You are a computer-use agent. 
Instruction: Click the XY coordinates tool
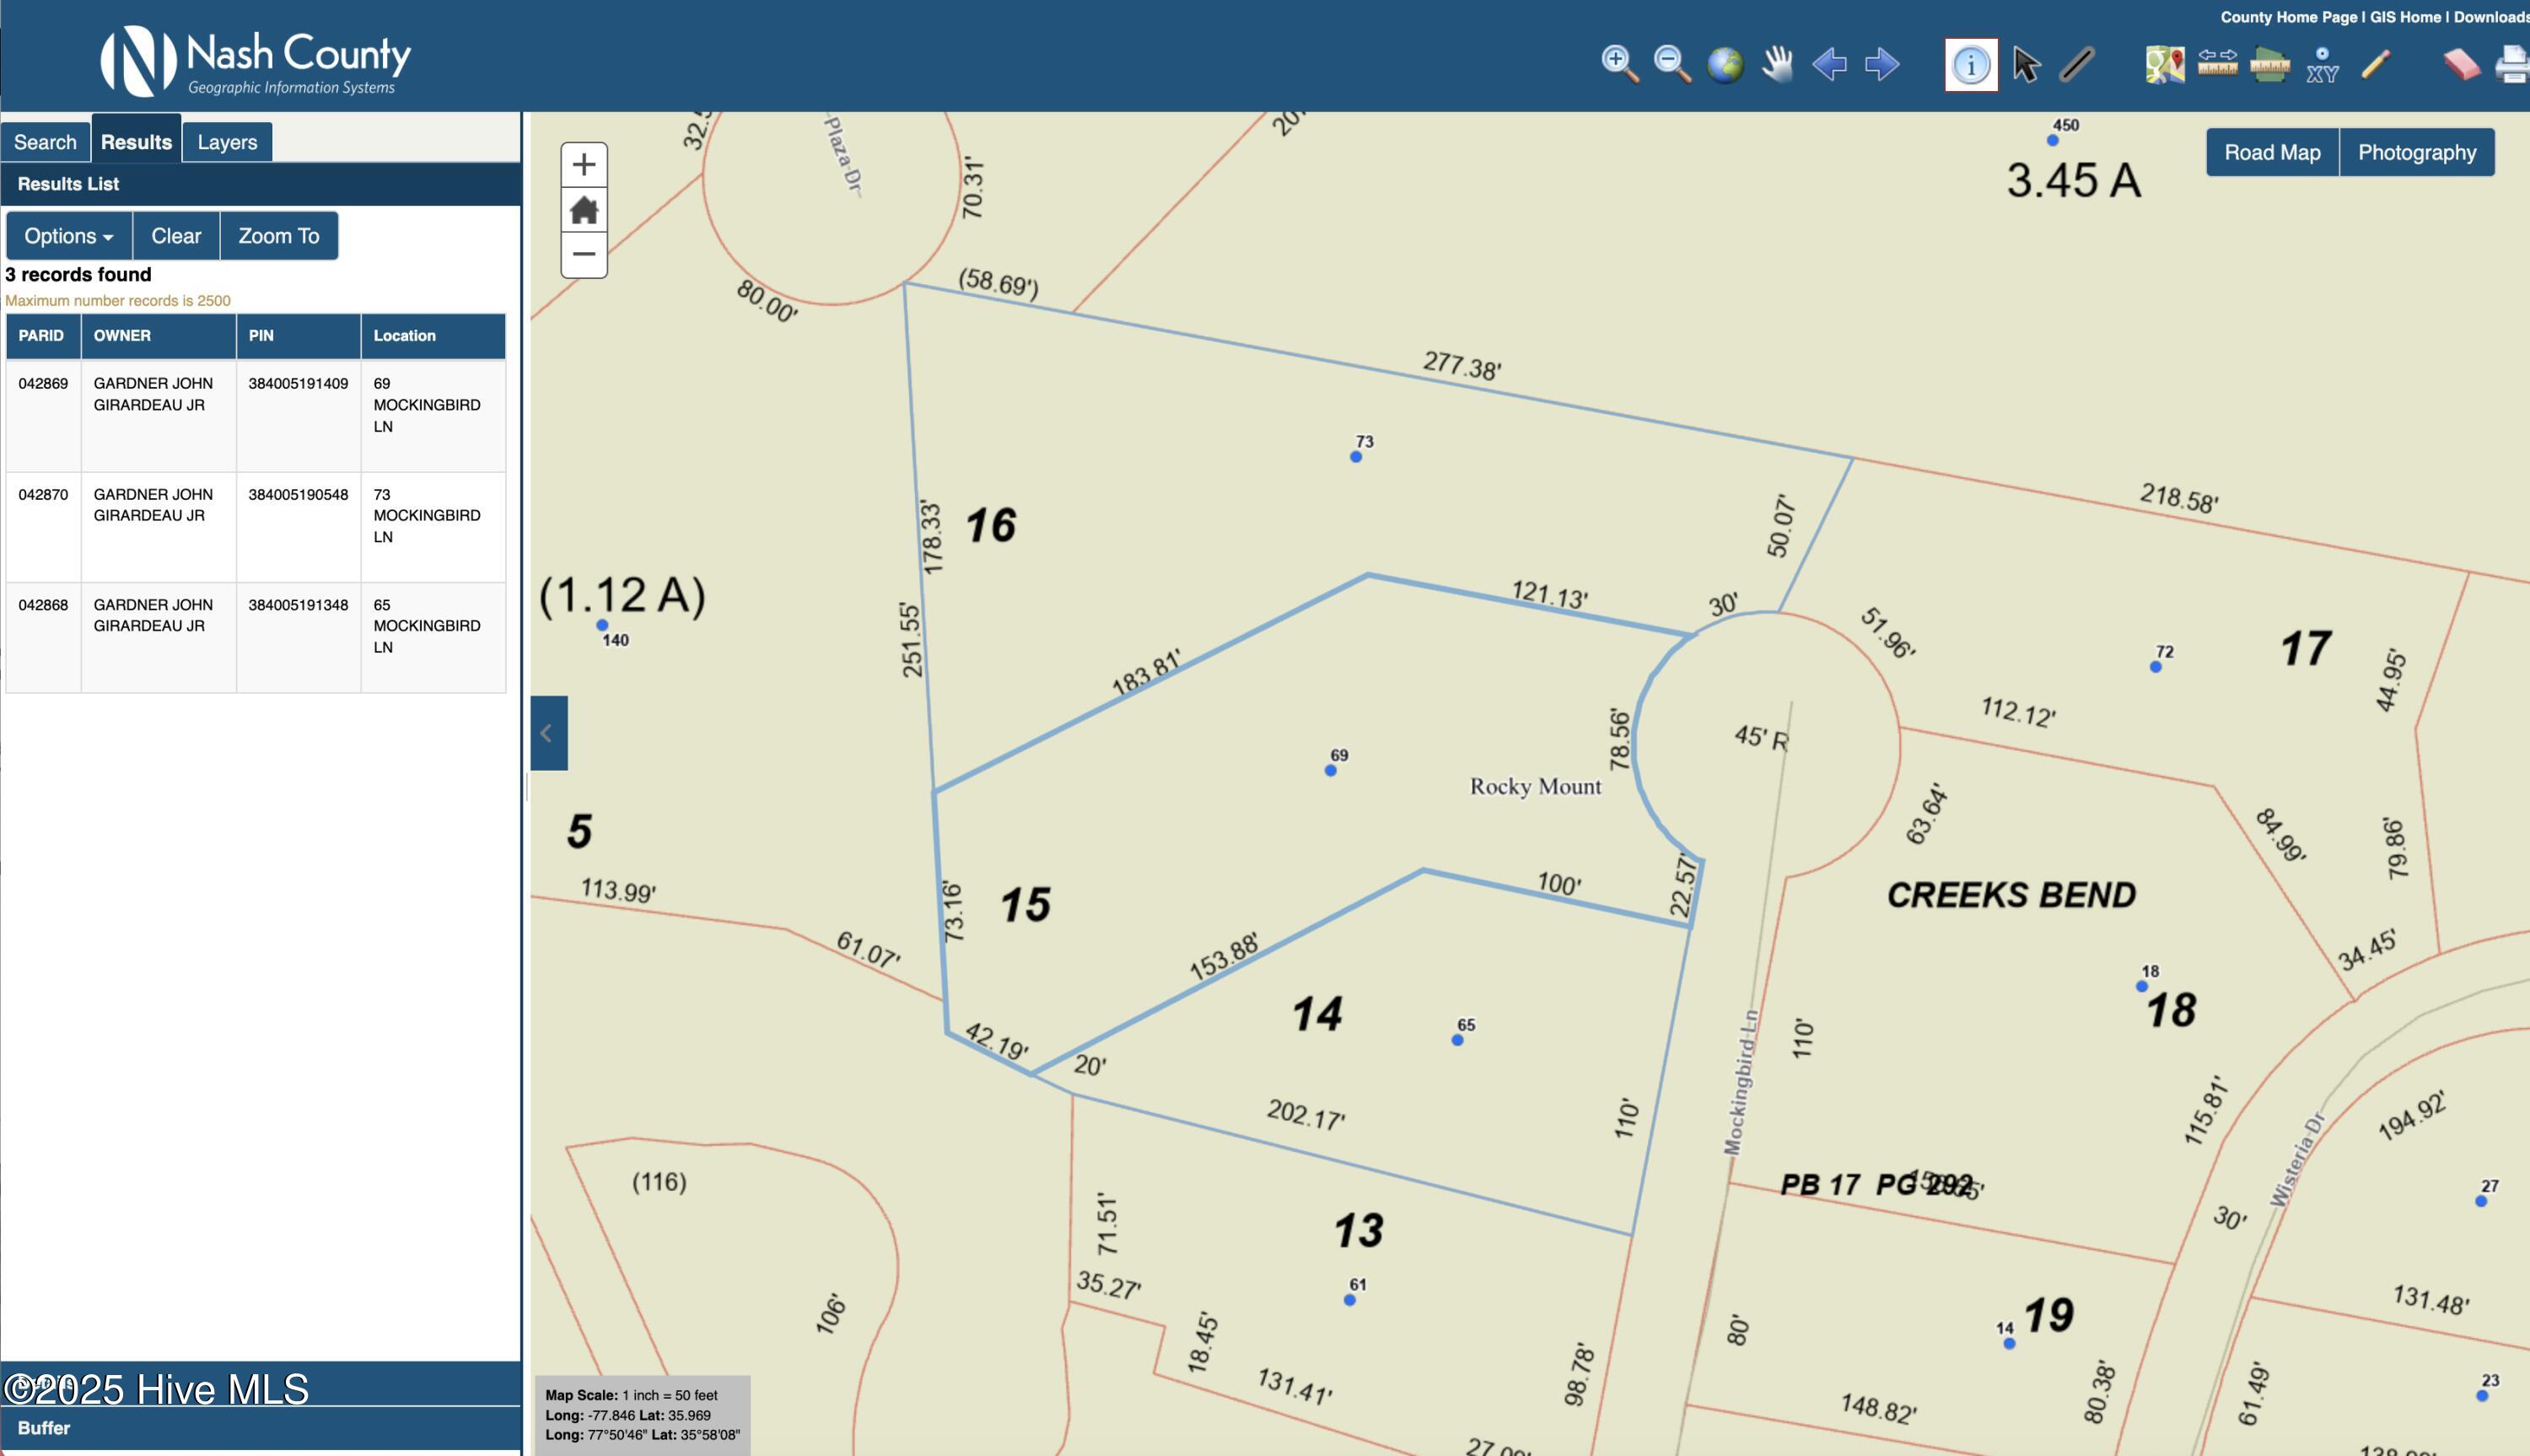pos(2322,65)
